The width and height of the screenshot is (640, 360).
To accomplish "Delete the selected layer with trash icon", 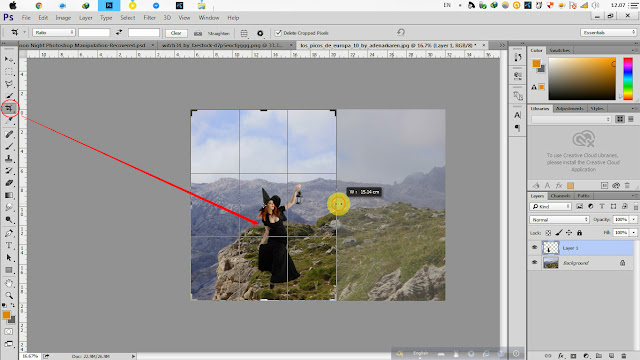I will pyautogui.click(x=624, y=356).
